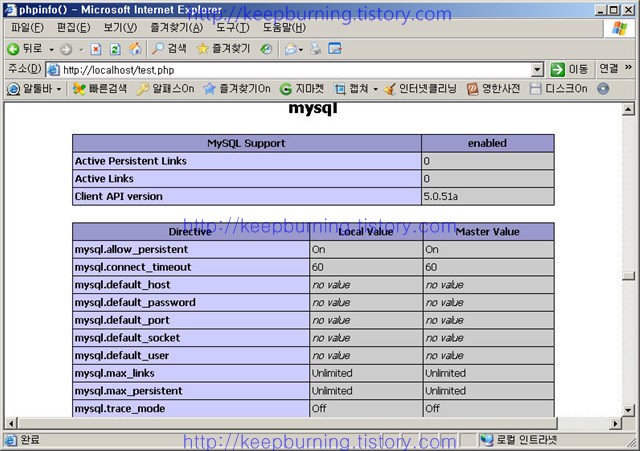Click the mysql.allow_persistent directive cell

[x=191, y=249]
